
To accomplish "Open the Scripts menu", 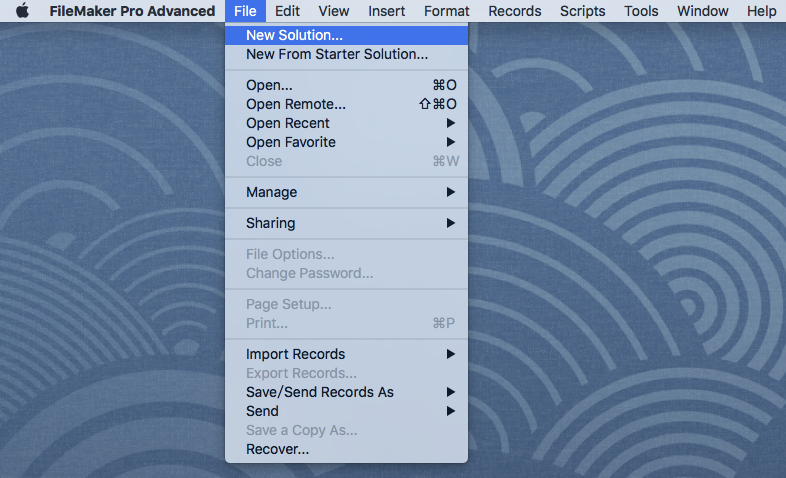I will pos(582,11).
